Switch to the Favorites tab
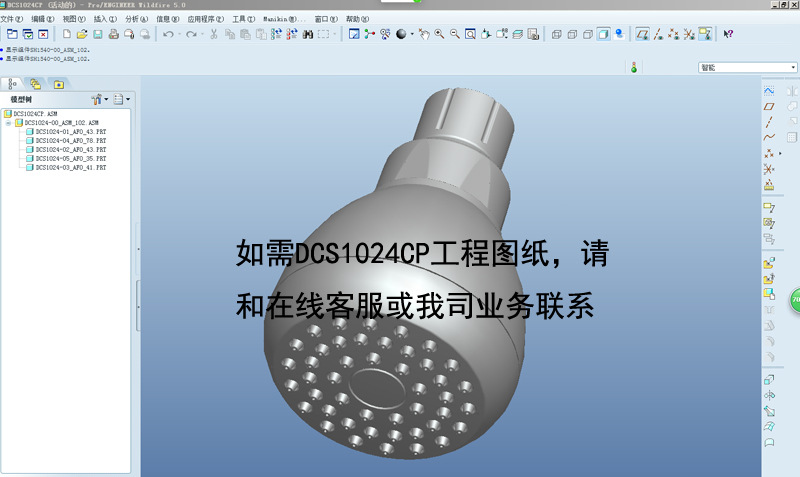Screen dimensions: 800x477 point(59,84)
